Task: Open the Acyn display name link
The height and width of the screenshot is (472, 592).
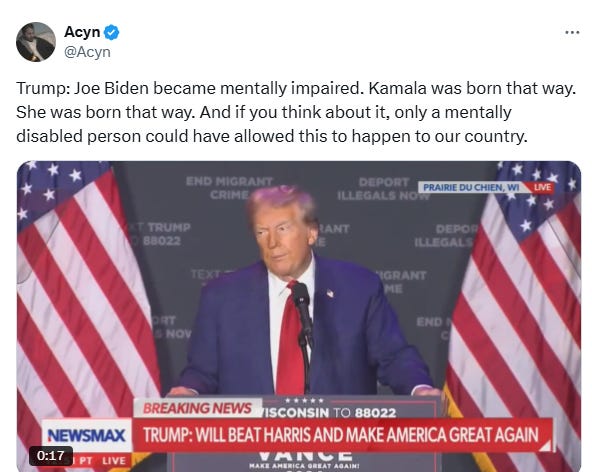Action: pos(82,32)
